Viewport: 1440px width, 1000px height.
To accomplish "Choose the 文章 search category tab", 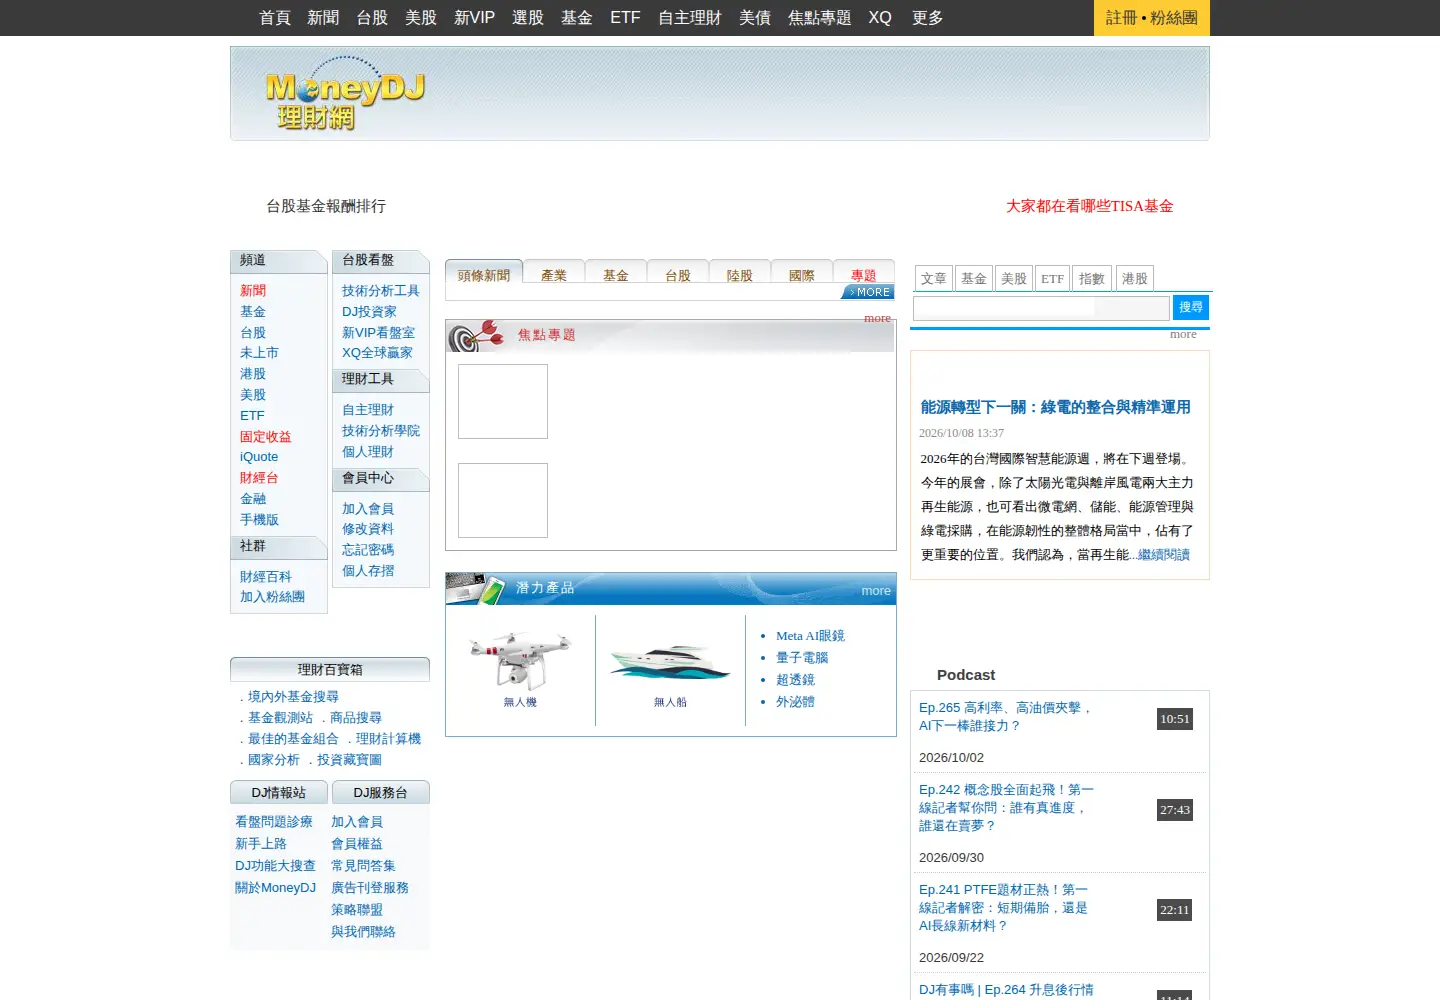I will click(x=934, y=278).
